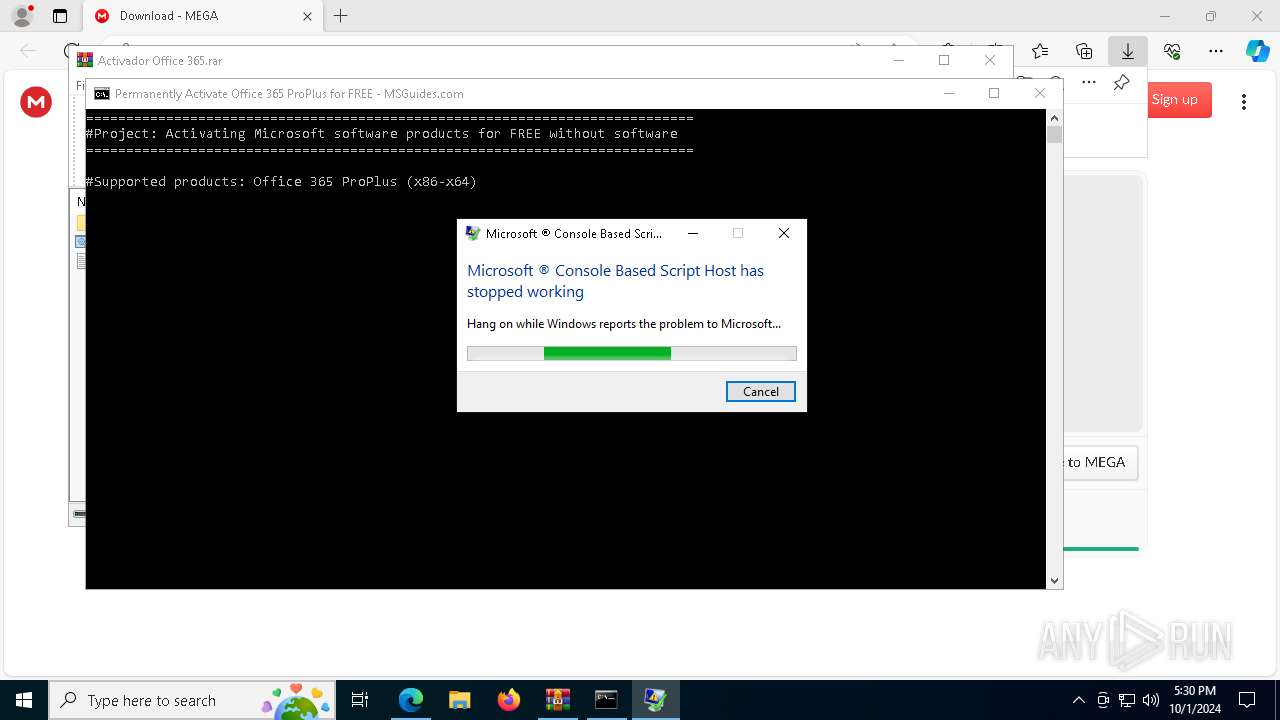Open volume control in system tray
Image resolution: width=1280 pixels, height=720 pixels.
(x=1151, y=700)
